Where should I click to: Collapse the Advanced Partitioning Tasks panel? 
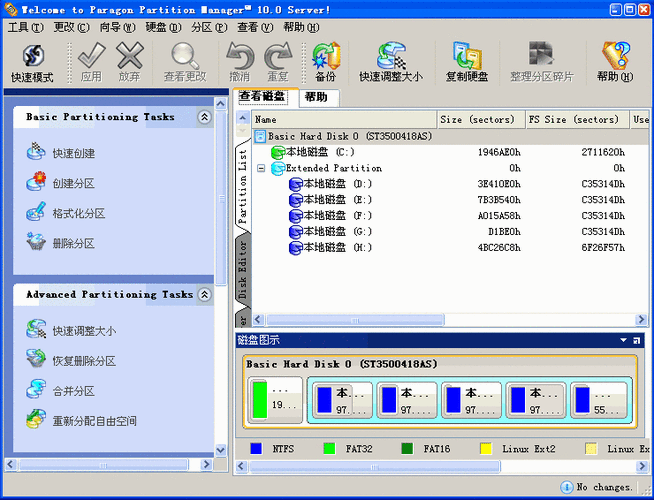click(x=204, y=295)
